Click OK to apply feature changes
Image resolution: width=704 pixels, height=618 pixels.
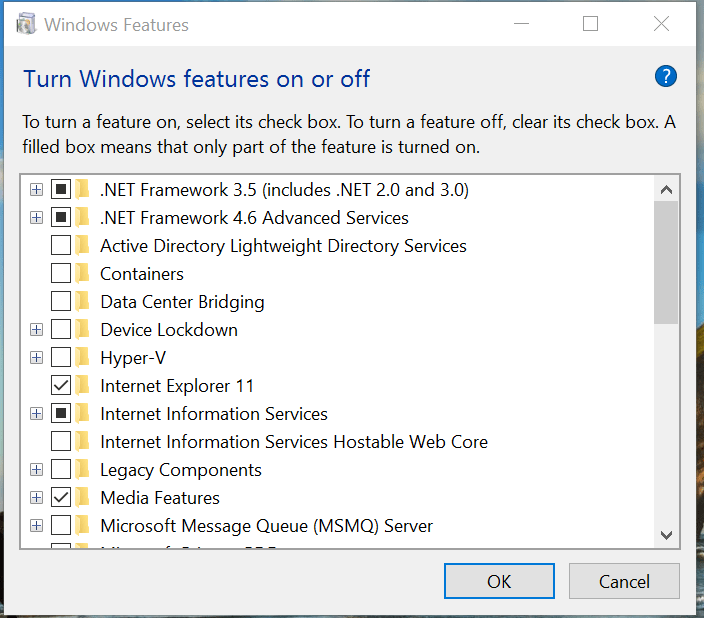point(499,581)
